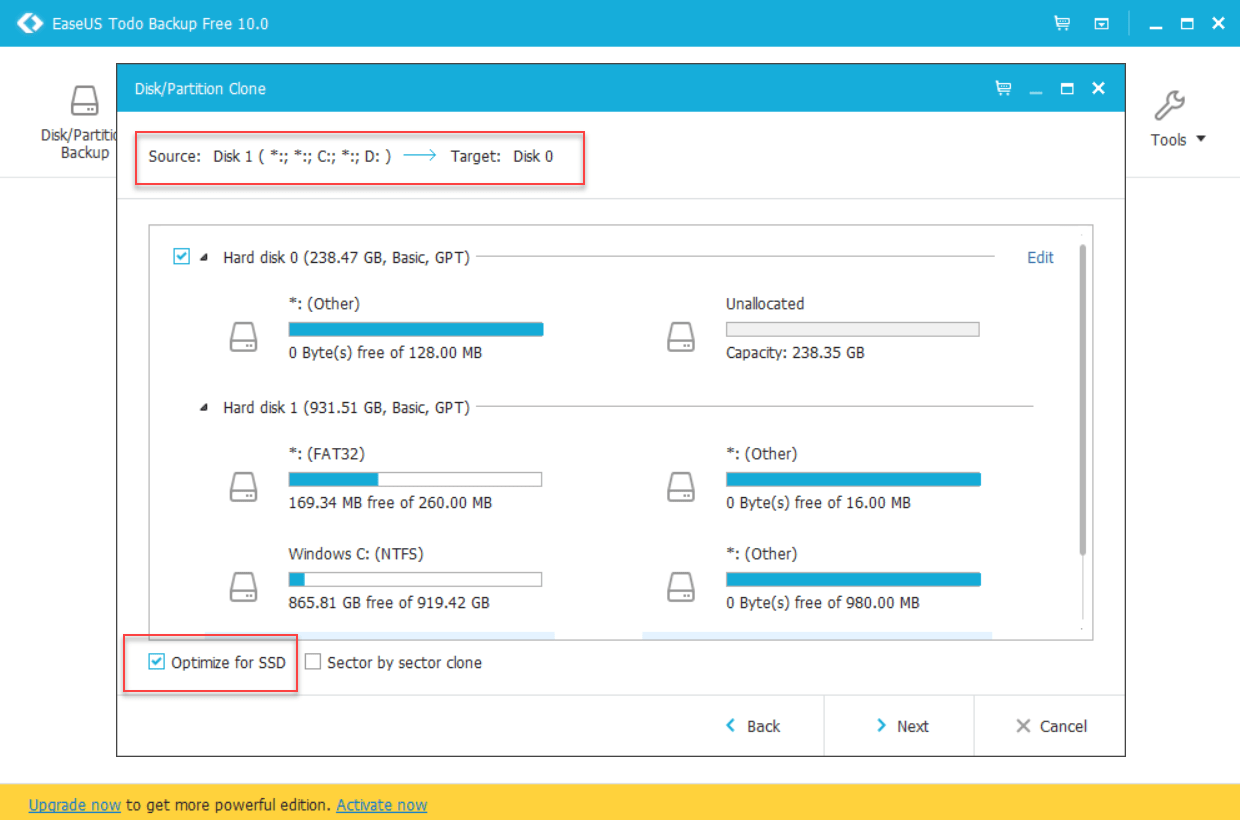The width and height of the screenshot is (1240, 820).
Task: Enable Sector by sector clone
Action: point(313,662)
